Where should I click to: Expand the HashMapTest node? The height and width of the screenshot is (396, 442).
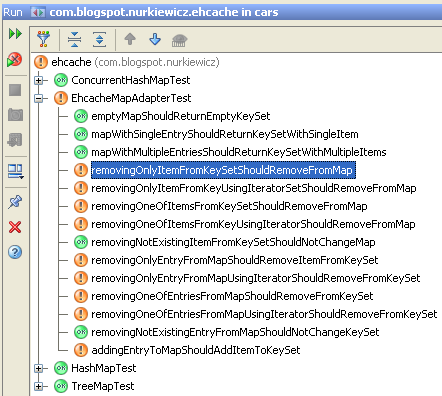39,368
